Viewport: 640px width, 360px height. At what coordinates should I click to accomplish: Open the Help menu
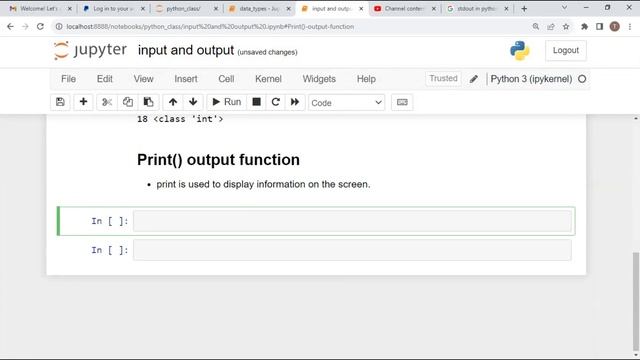tap(366, 79)
